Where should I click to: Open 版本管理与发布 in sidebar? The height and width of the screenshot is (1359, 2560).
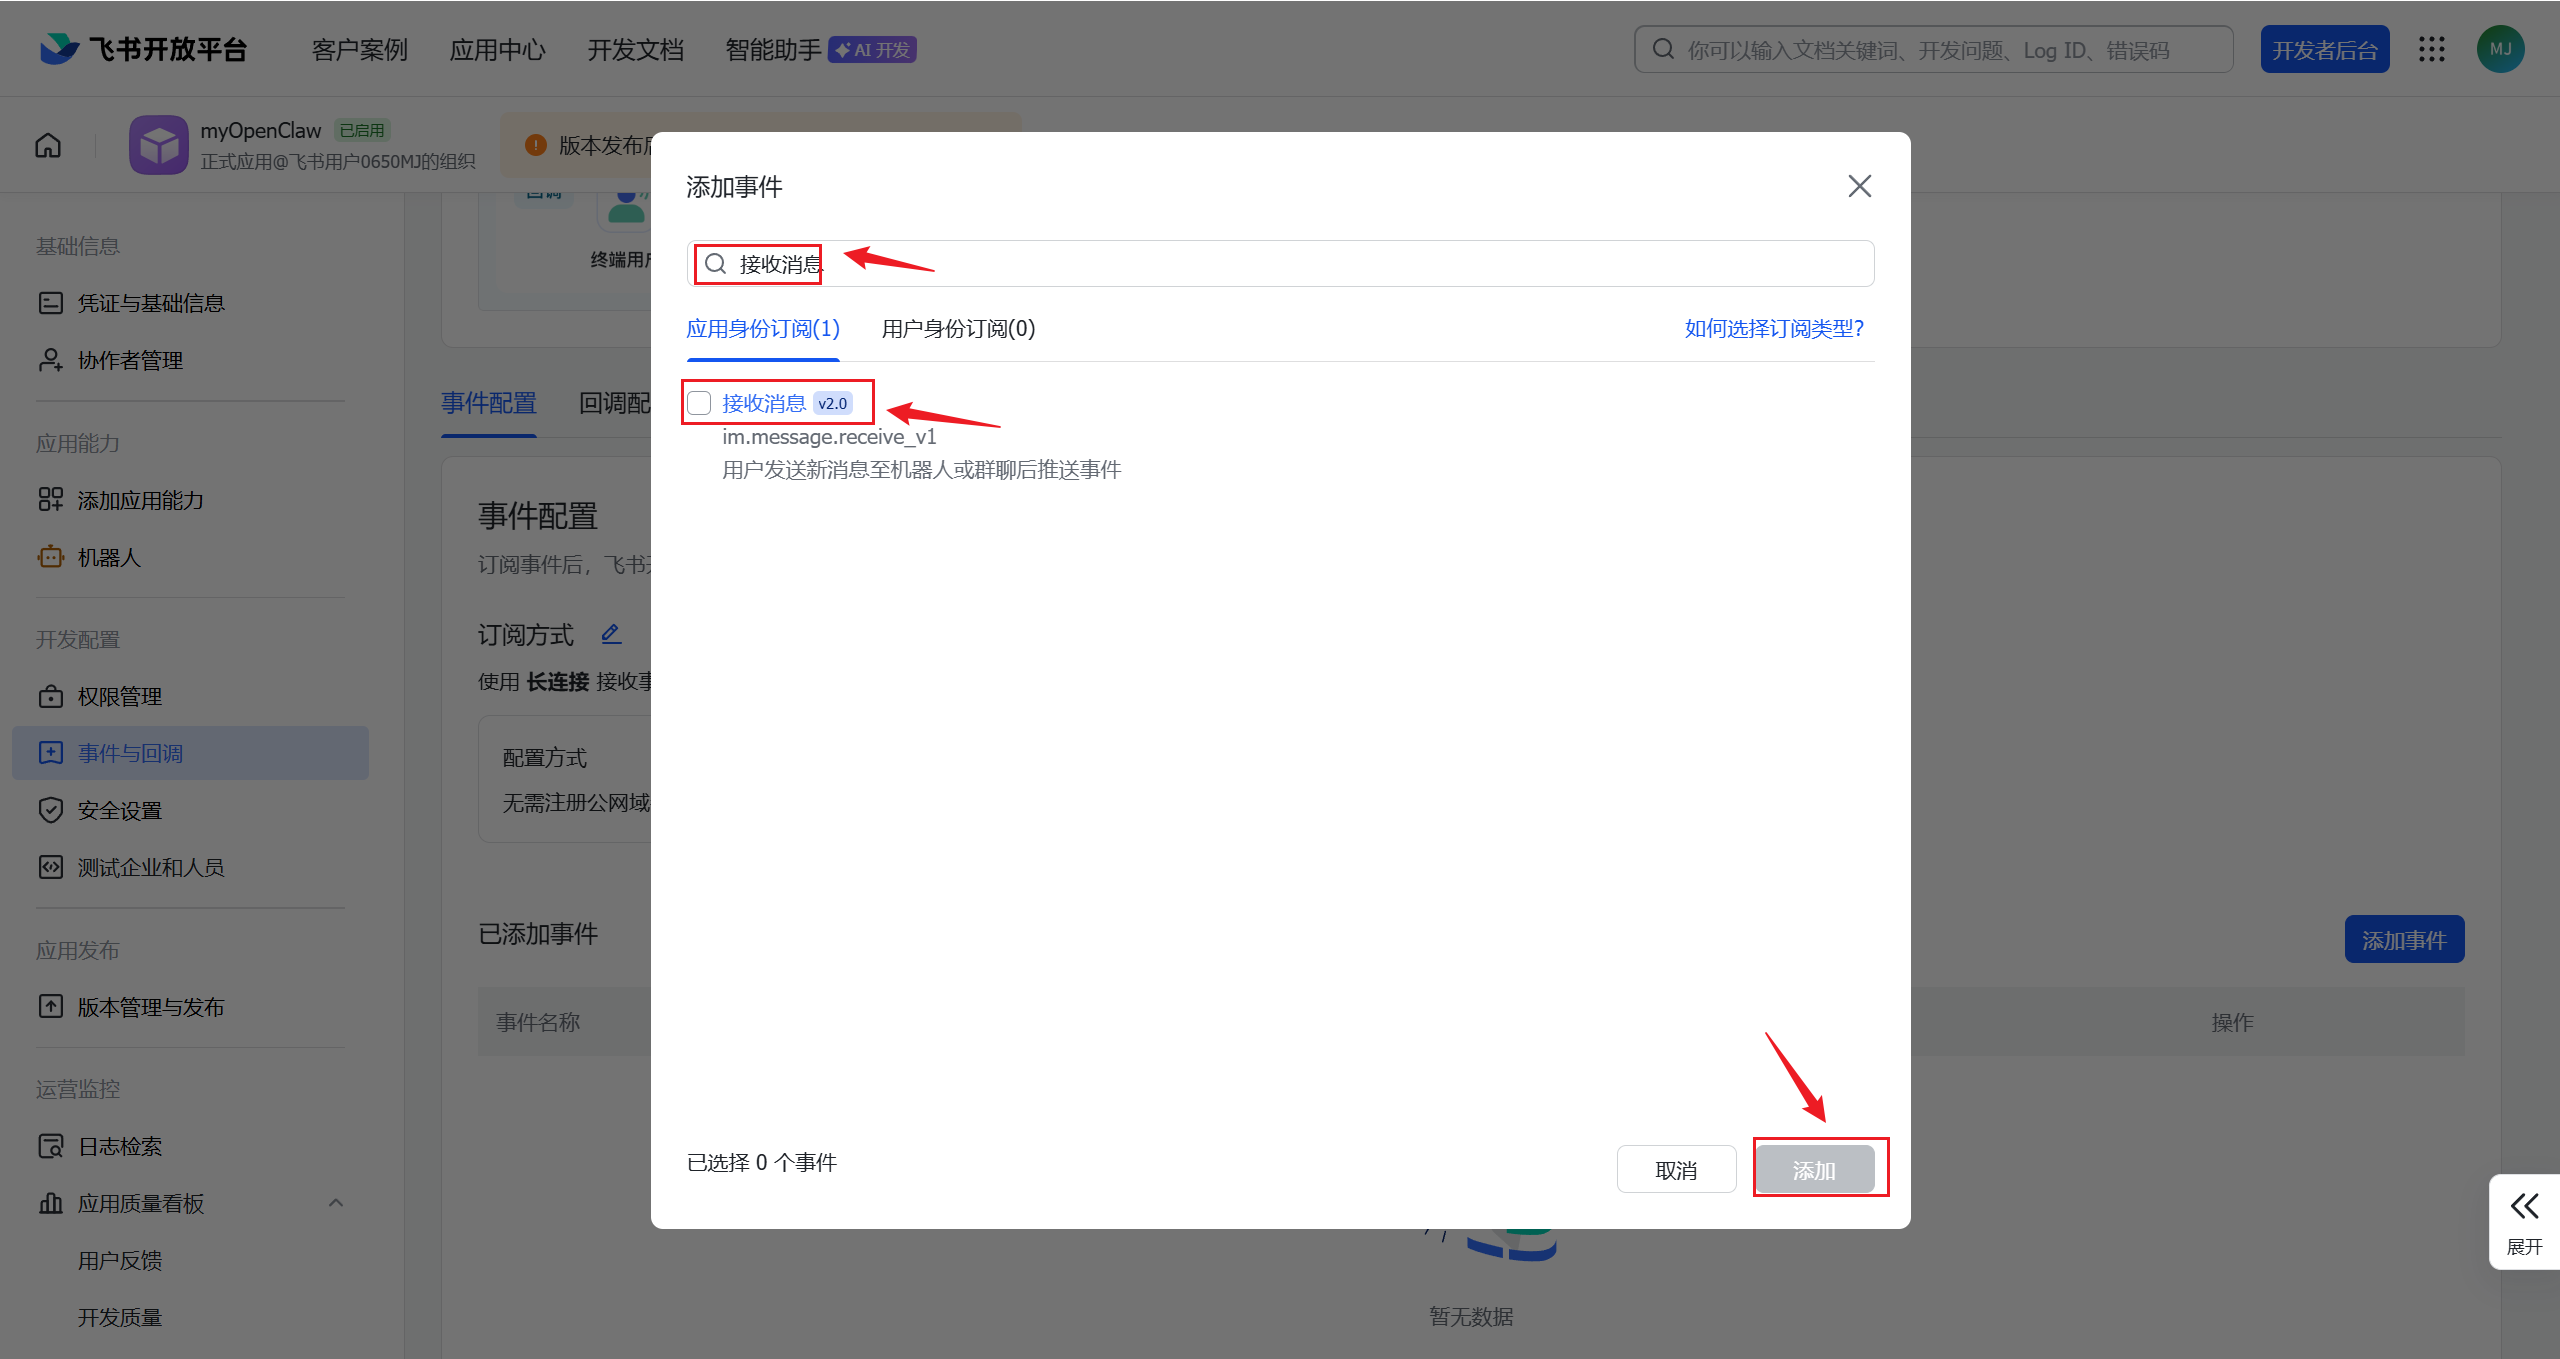click(151, 1007)
